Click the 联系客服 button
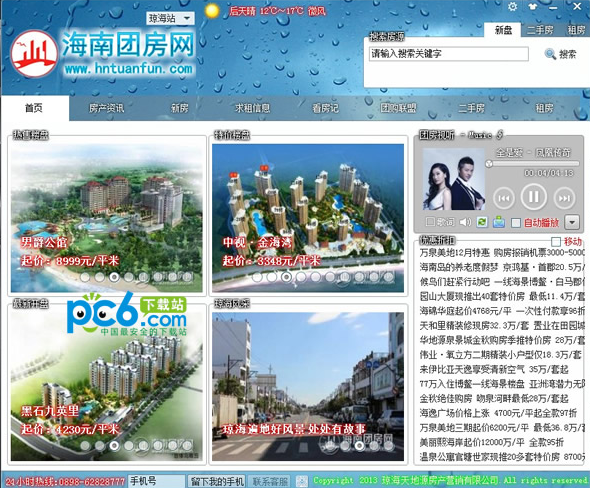Screen dimensions: 590x488 point(270,481)
